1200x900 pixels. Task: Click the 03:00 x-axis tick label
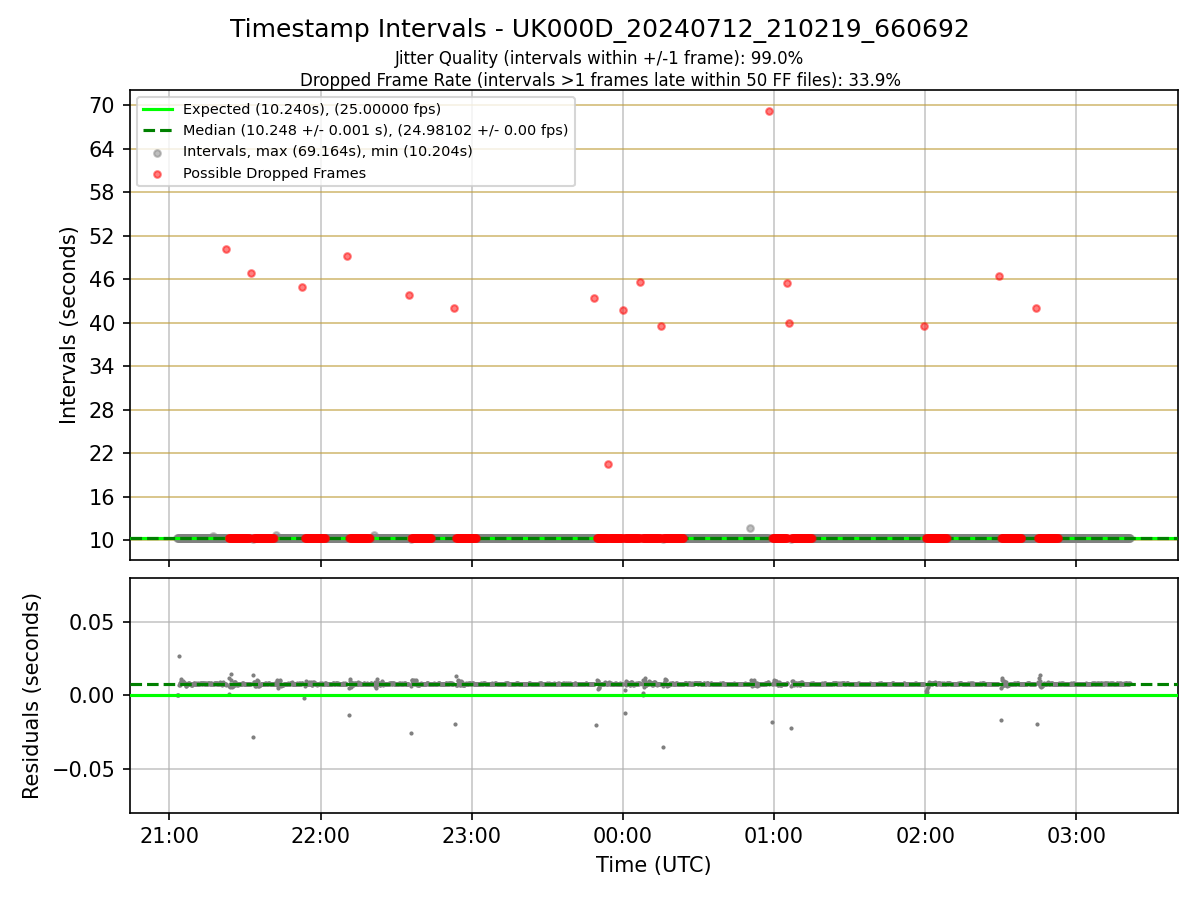click(1076, 834)
